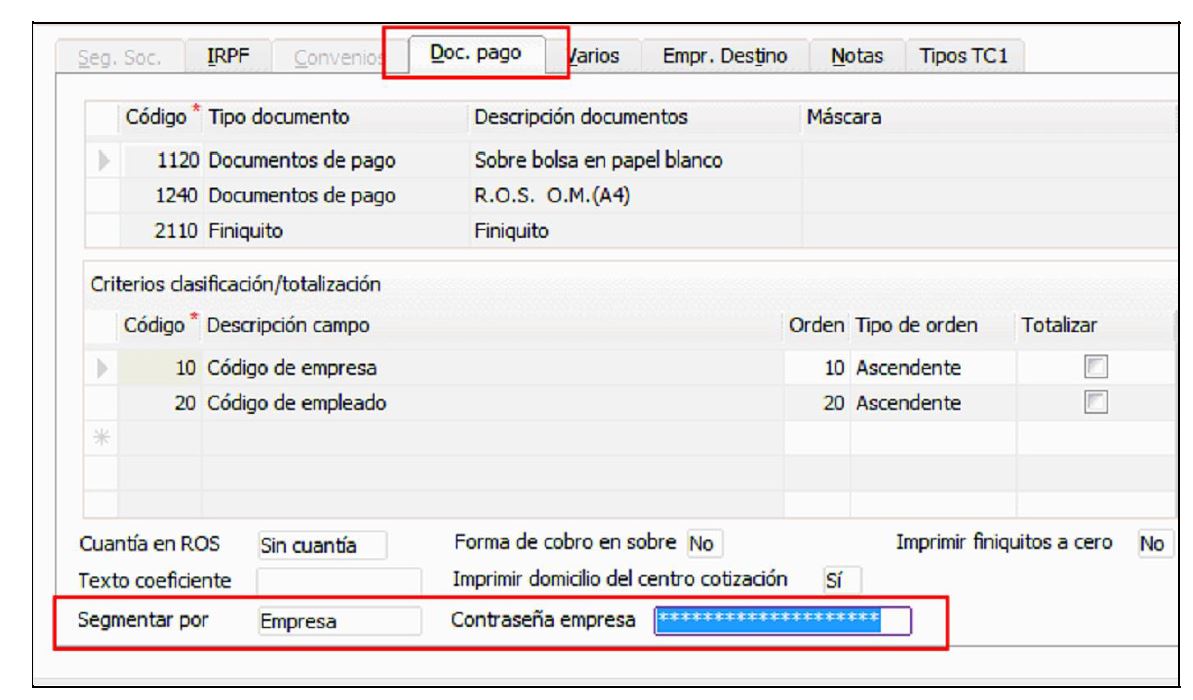Screen dimensions: 1193x700
Task: Click 'Documentos de pago' cell in row 1240
Action: (335, 196)
